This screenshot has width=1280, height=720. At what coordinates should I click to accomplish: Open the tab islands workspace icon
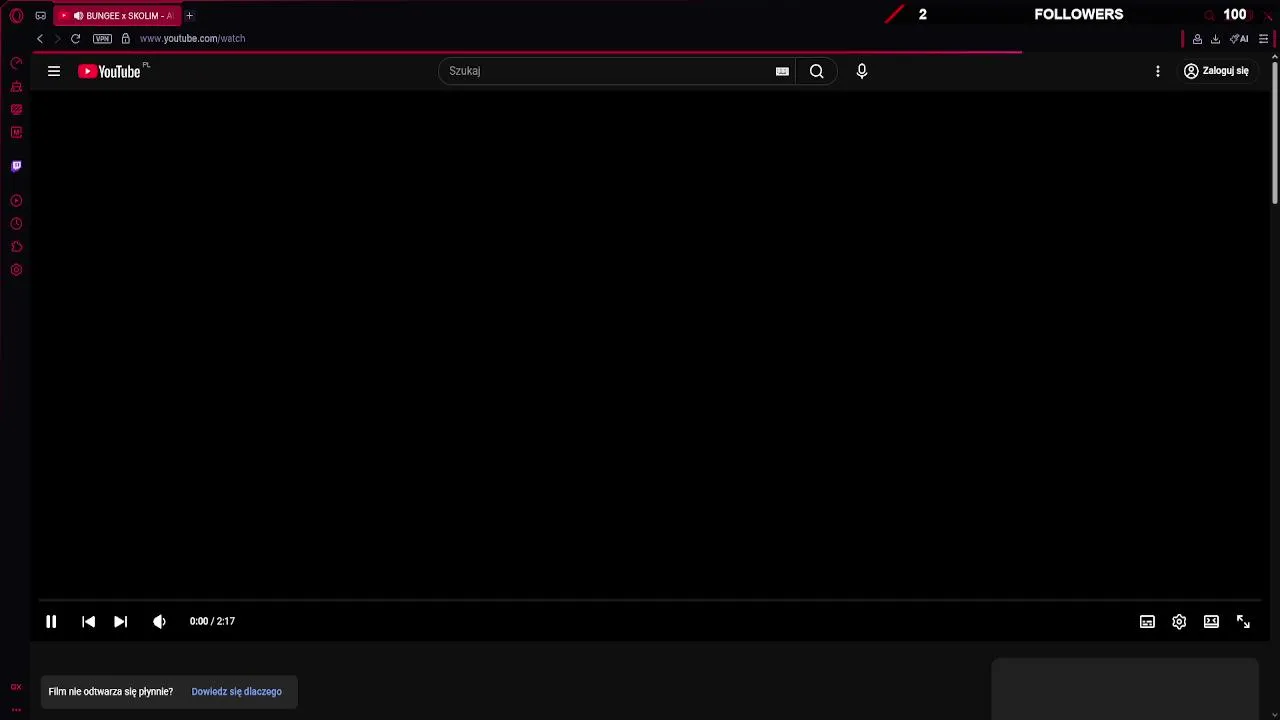tap(40, 16)
